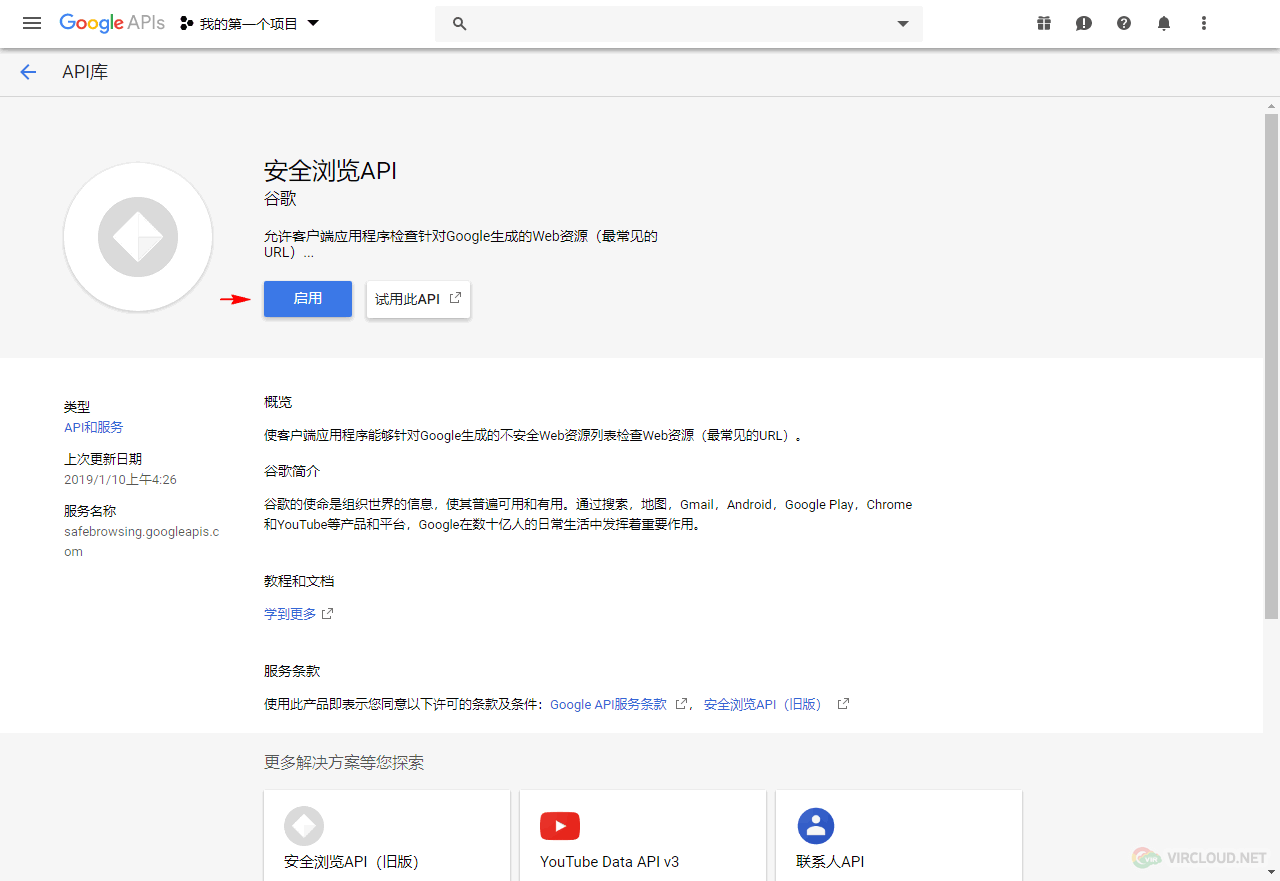Open the API和服务 type link
The width and height of the screenshot is (1280, 881).
(x=94, y=427)
